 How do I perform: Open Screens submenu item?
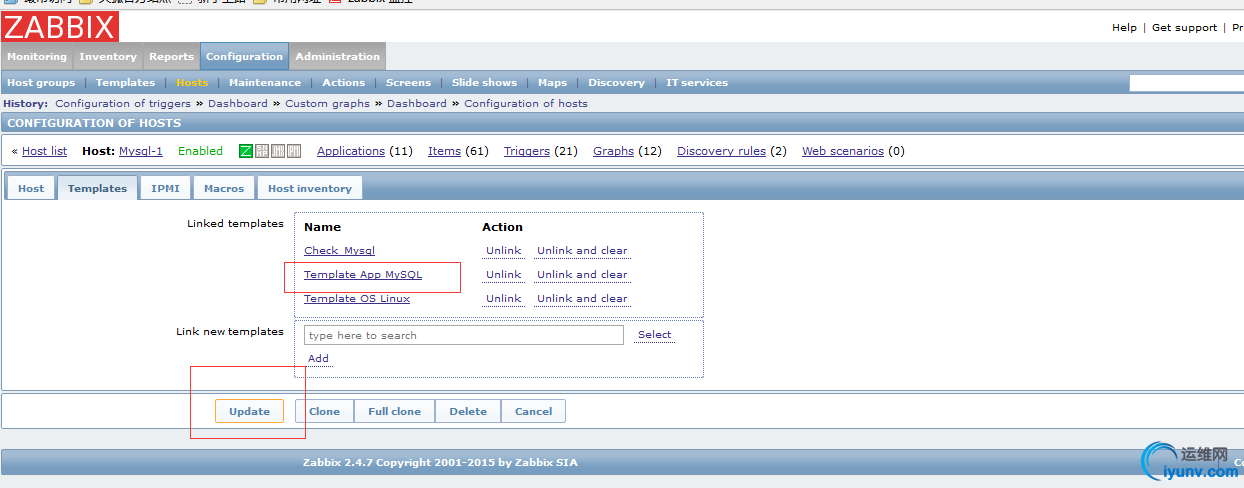click(x=408, y=83)
